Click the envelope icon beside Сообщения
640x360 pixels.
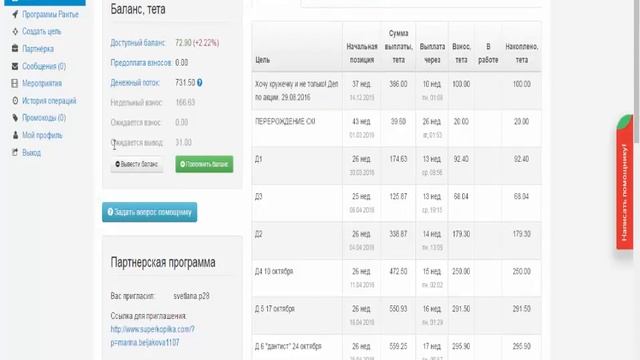click(x=15, y=66)
